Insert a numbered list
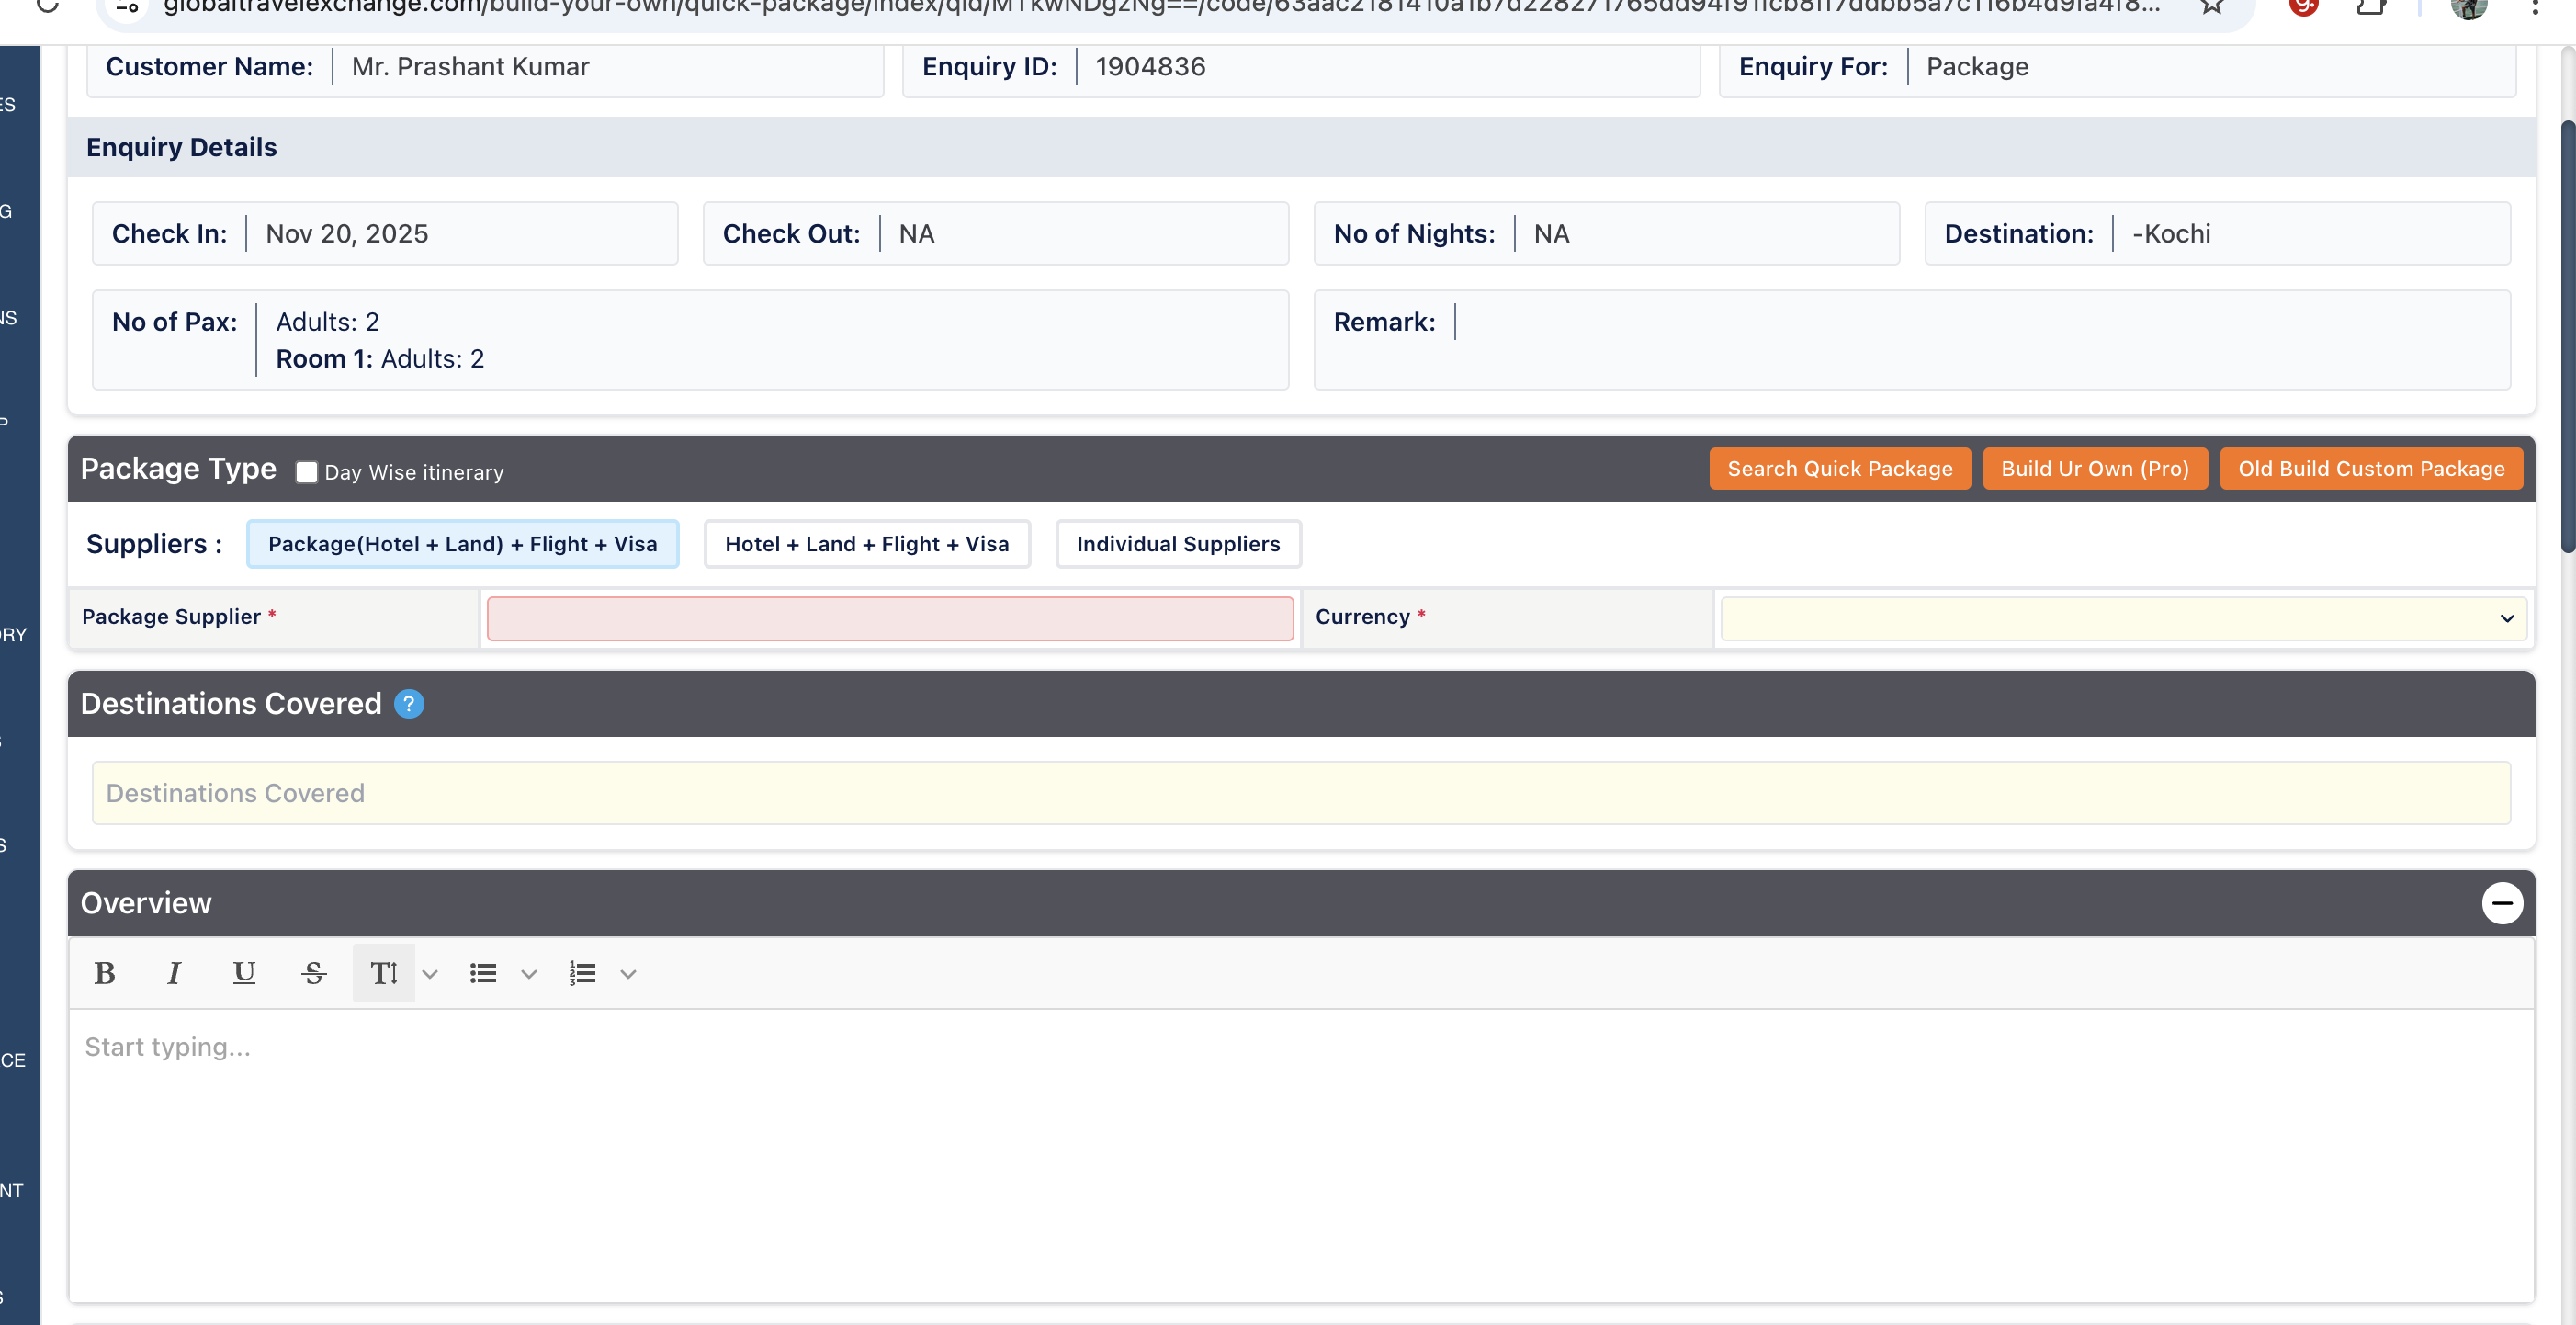 pos(582,973)
